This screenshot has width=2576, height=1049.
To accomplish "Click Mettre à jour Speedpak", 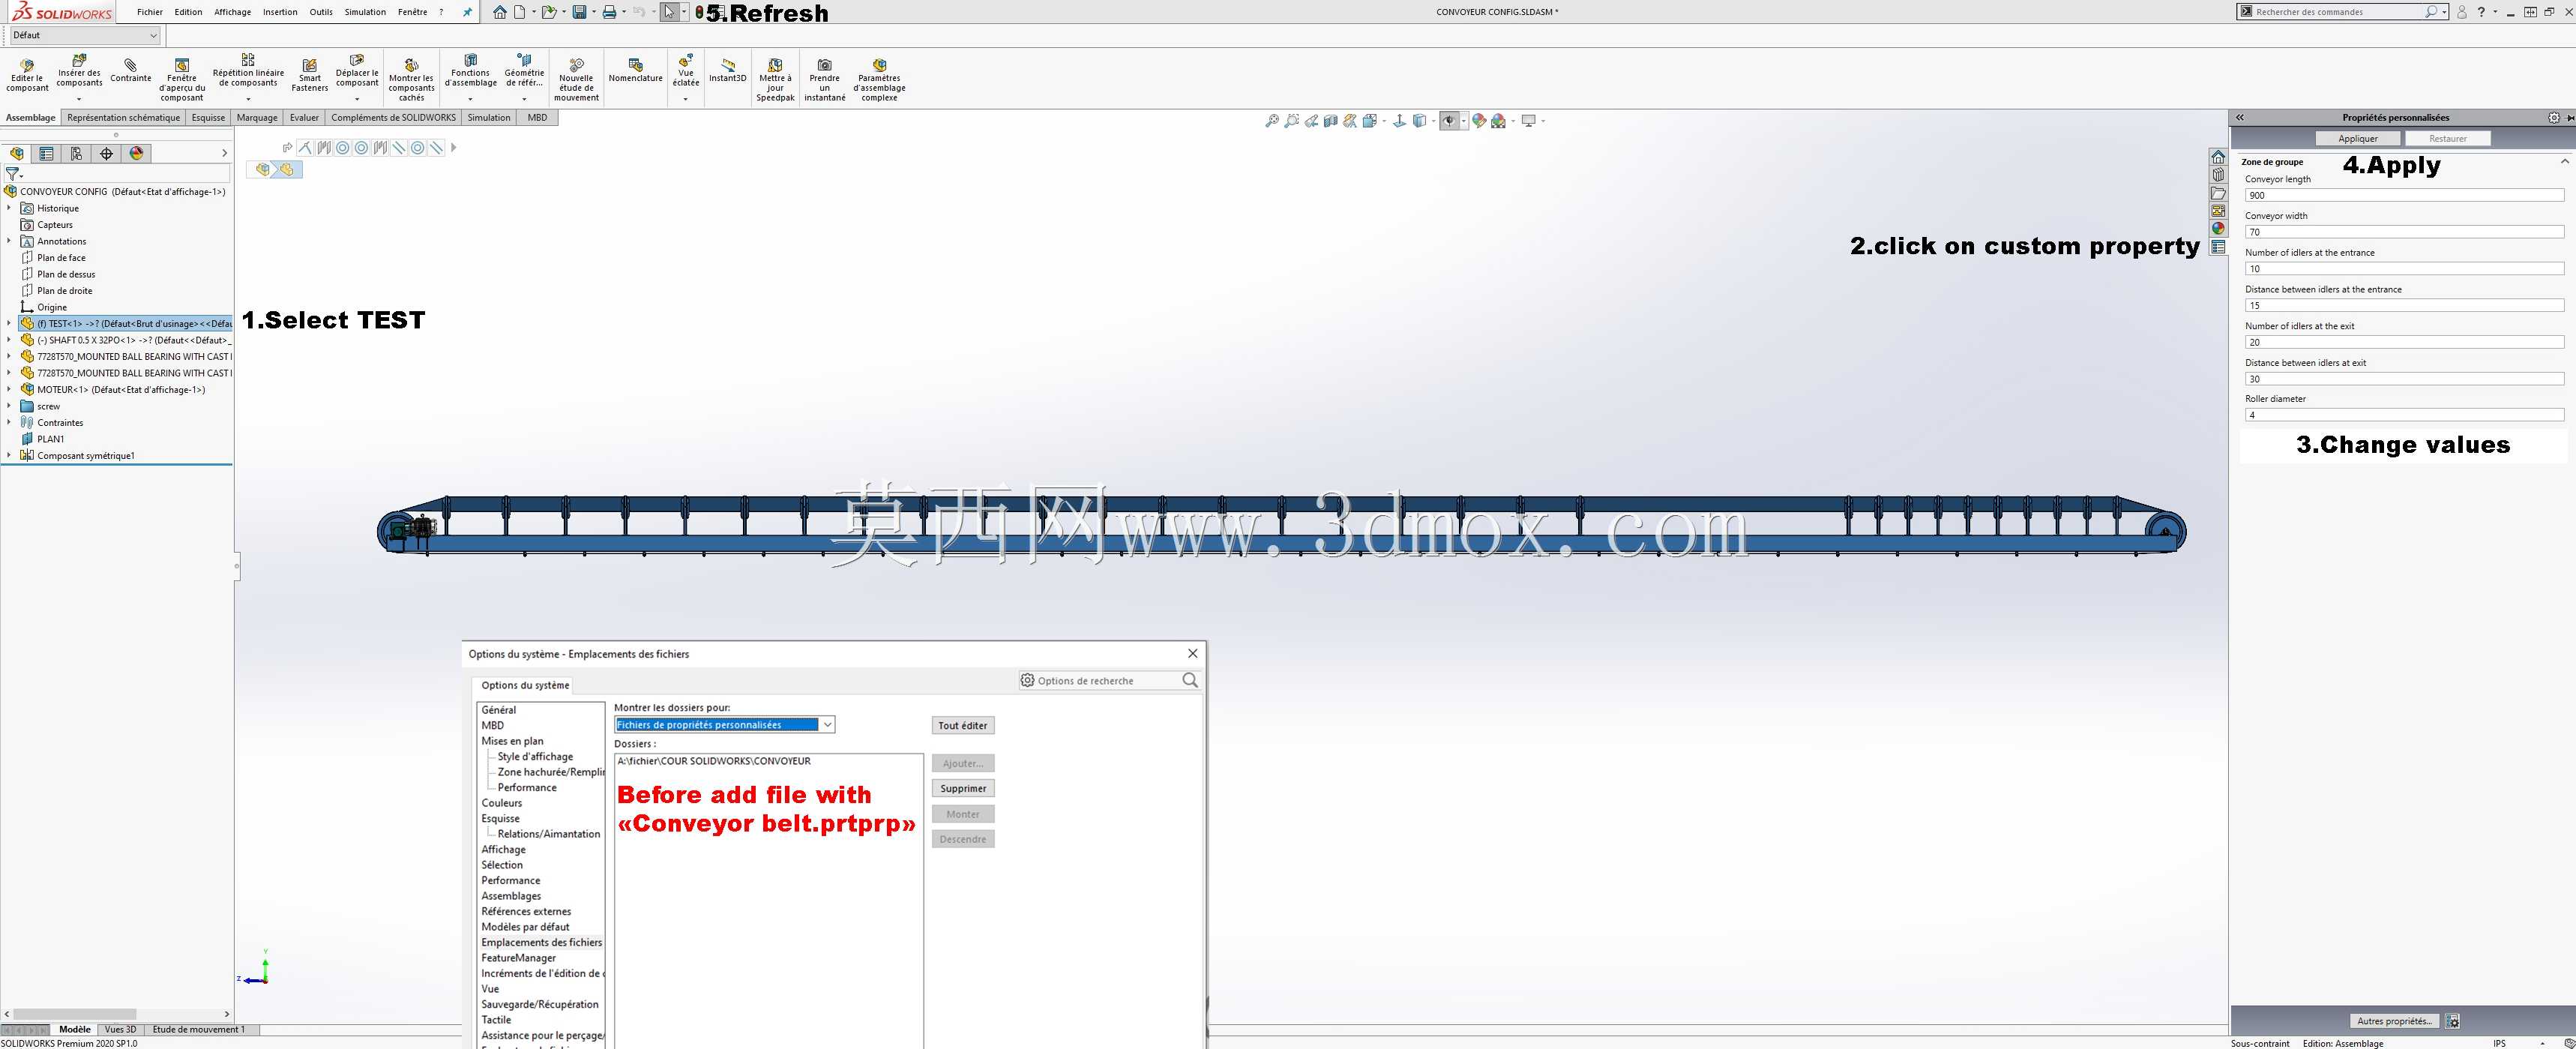I will click(x=775, y=80).
